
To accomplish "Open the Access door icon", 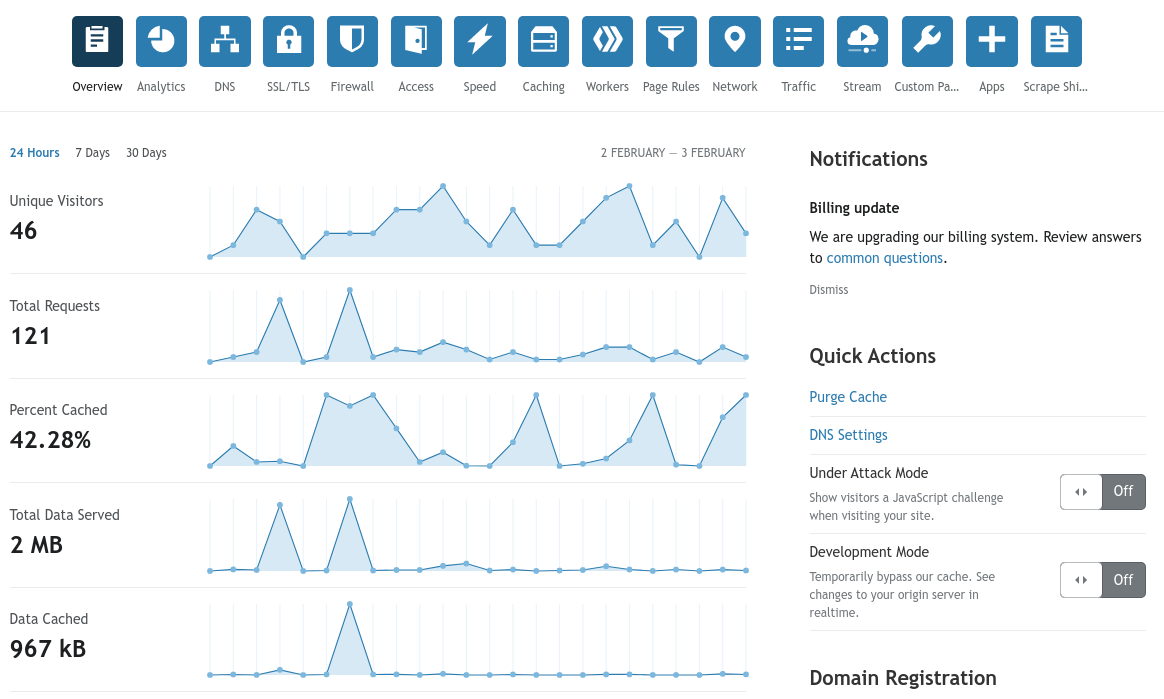I will 416,41.
